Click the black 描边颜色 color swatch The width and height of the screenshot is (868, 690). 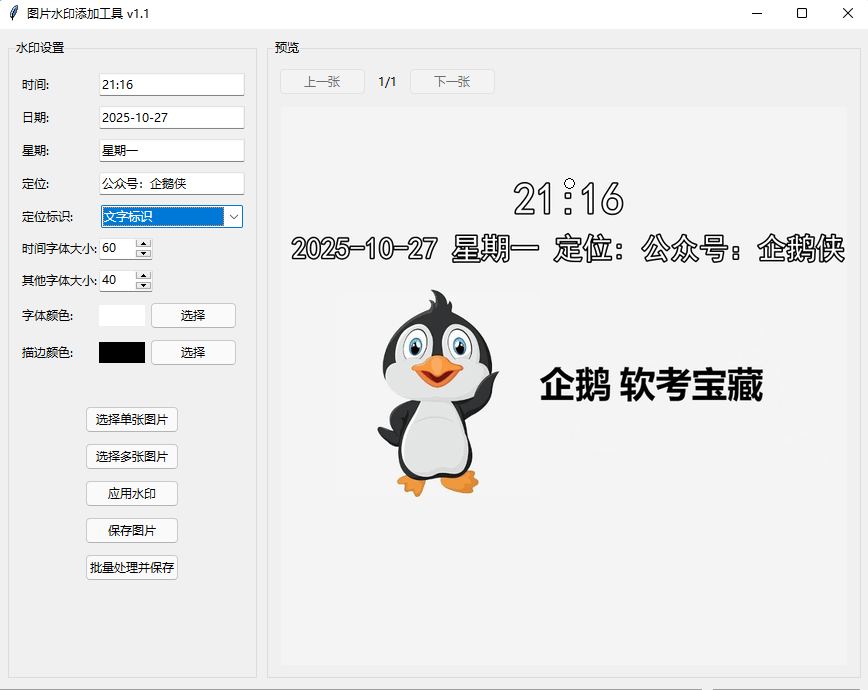[x=120, y=352]
